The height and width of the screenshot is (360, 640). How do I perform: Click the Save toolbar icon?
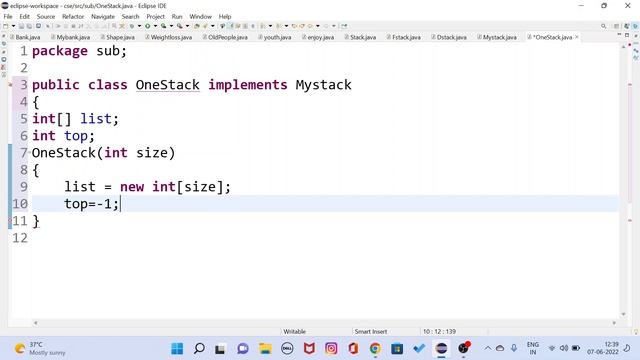coord(21,26)
